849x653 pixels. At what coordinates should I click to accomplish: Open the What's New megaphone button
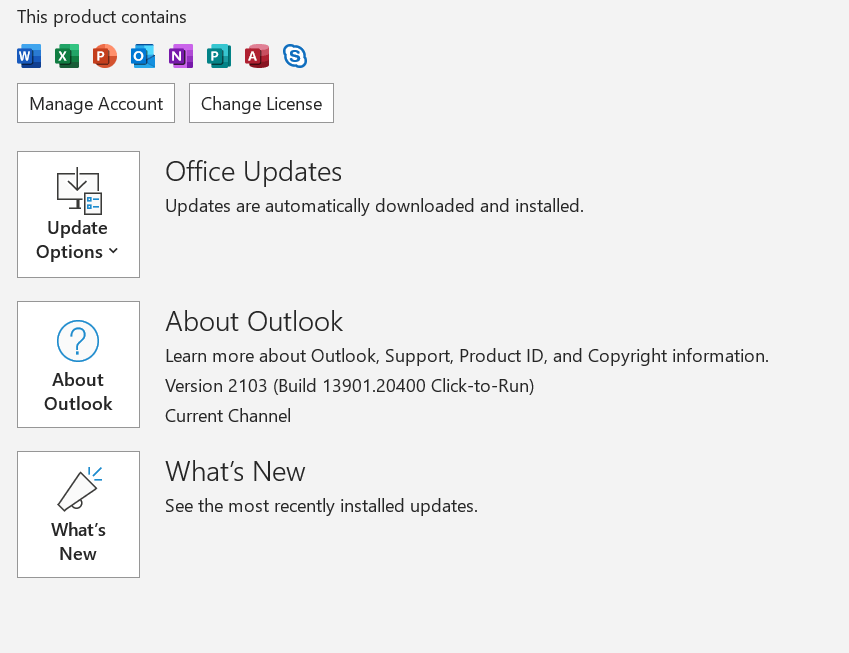click(78, 514)
